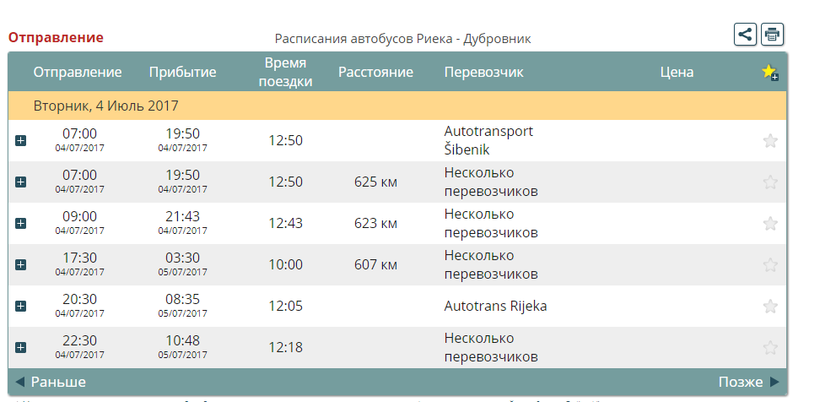Expand the Autotrans Rijeka 20:30 row

21,306
